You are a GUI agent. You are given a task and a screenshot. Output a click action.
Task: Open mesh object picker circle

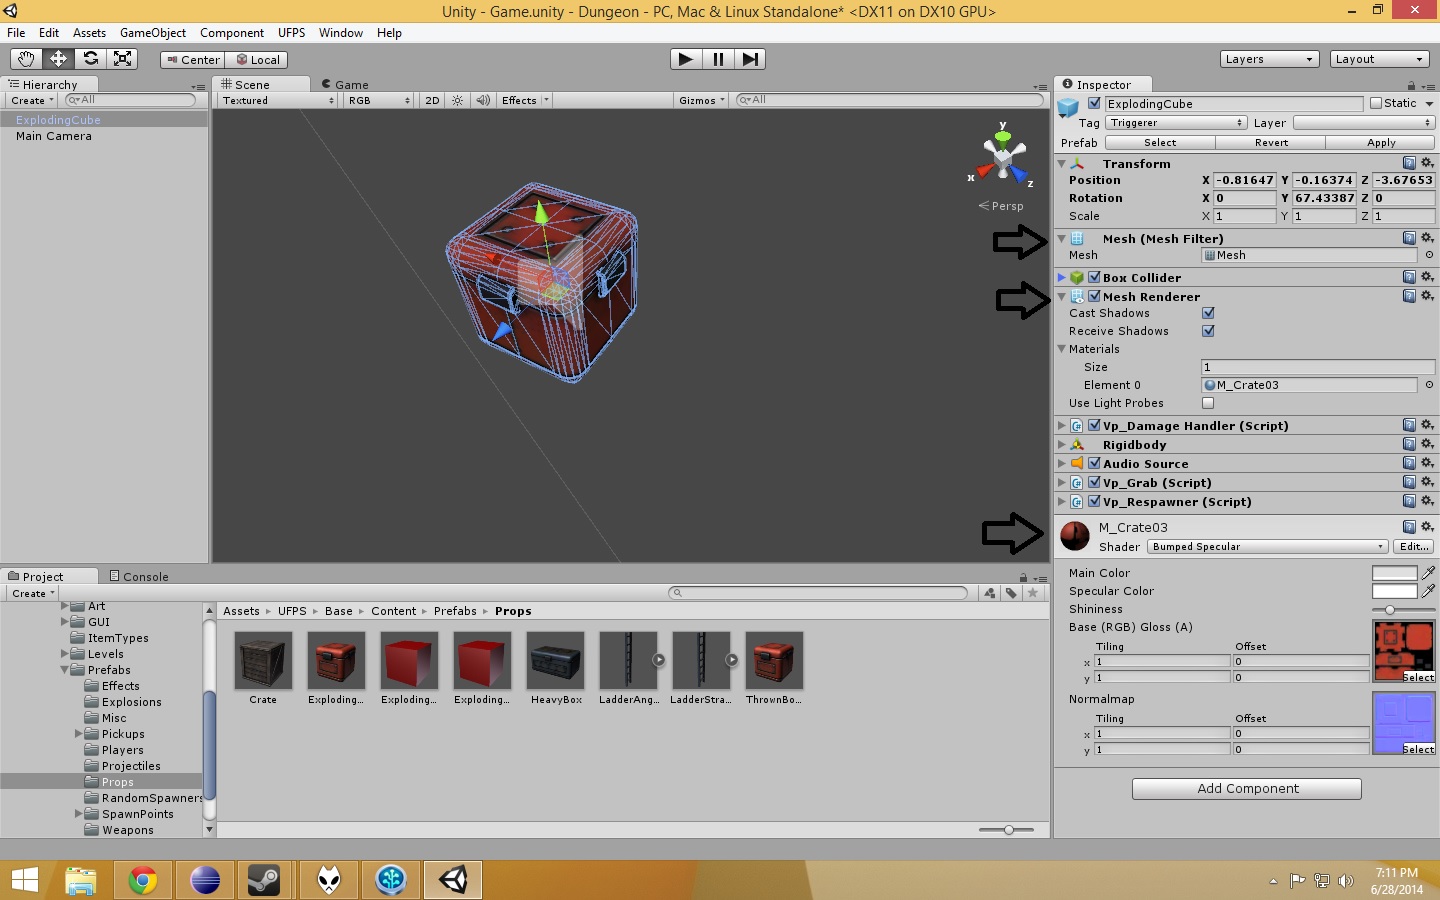click(1429, 255)
